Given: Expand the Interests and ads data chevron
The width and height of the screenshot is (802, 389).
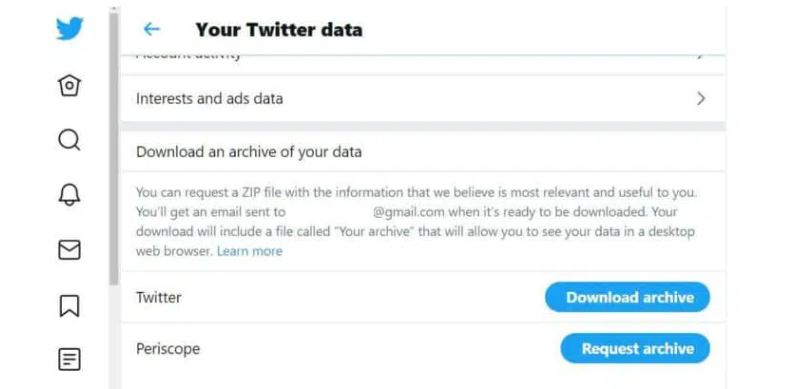Looking at the screenshot, I should (x=701, y=99).
